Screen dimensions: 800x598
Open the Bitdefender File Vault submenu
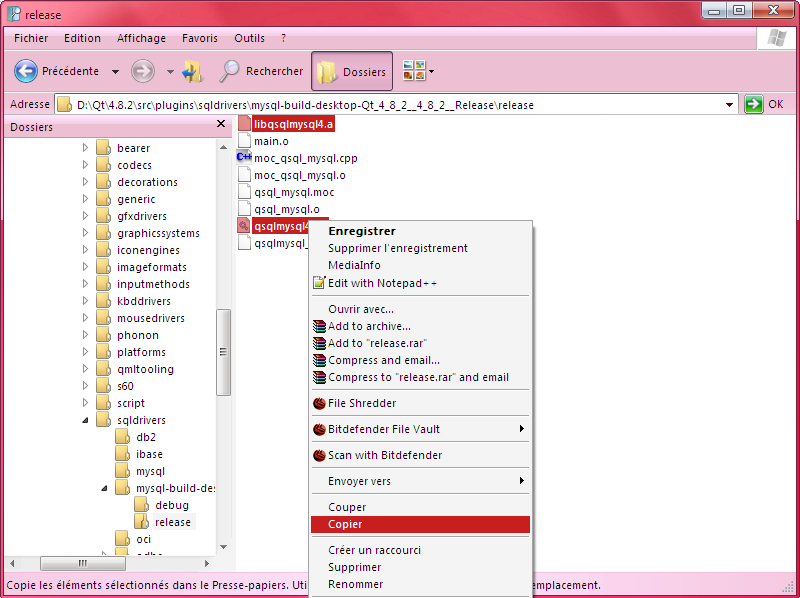[x=420, y=429]
